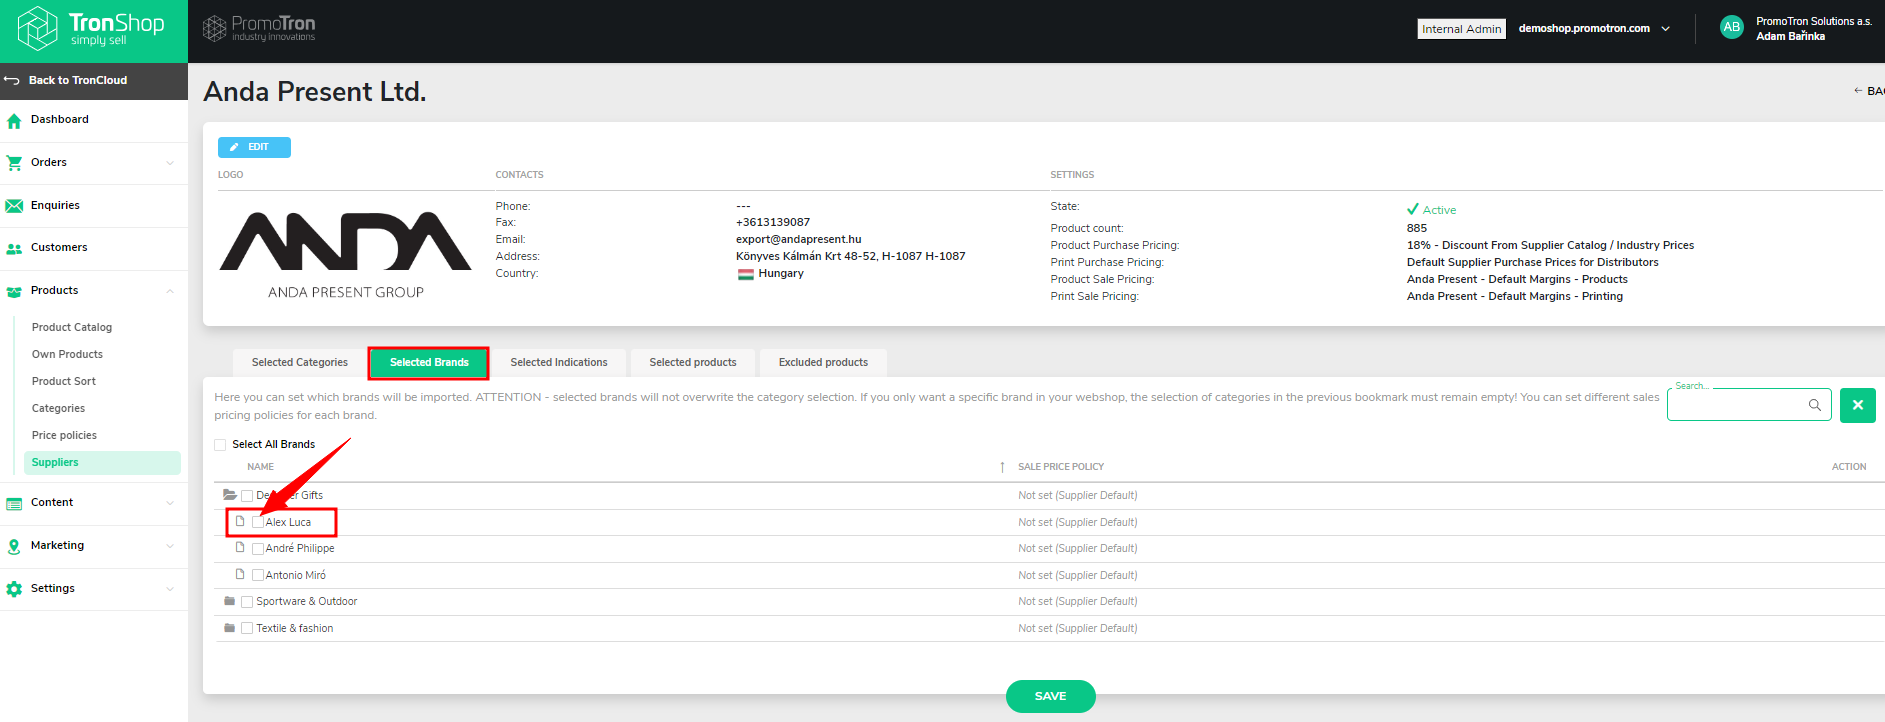Expand the Marketing menu chevron
Screen dimensions: 1885x722
(170, 546)
